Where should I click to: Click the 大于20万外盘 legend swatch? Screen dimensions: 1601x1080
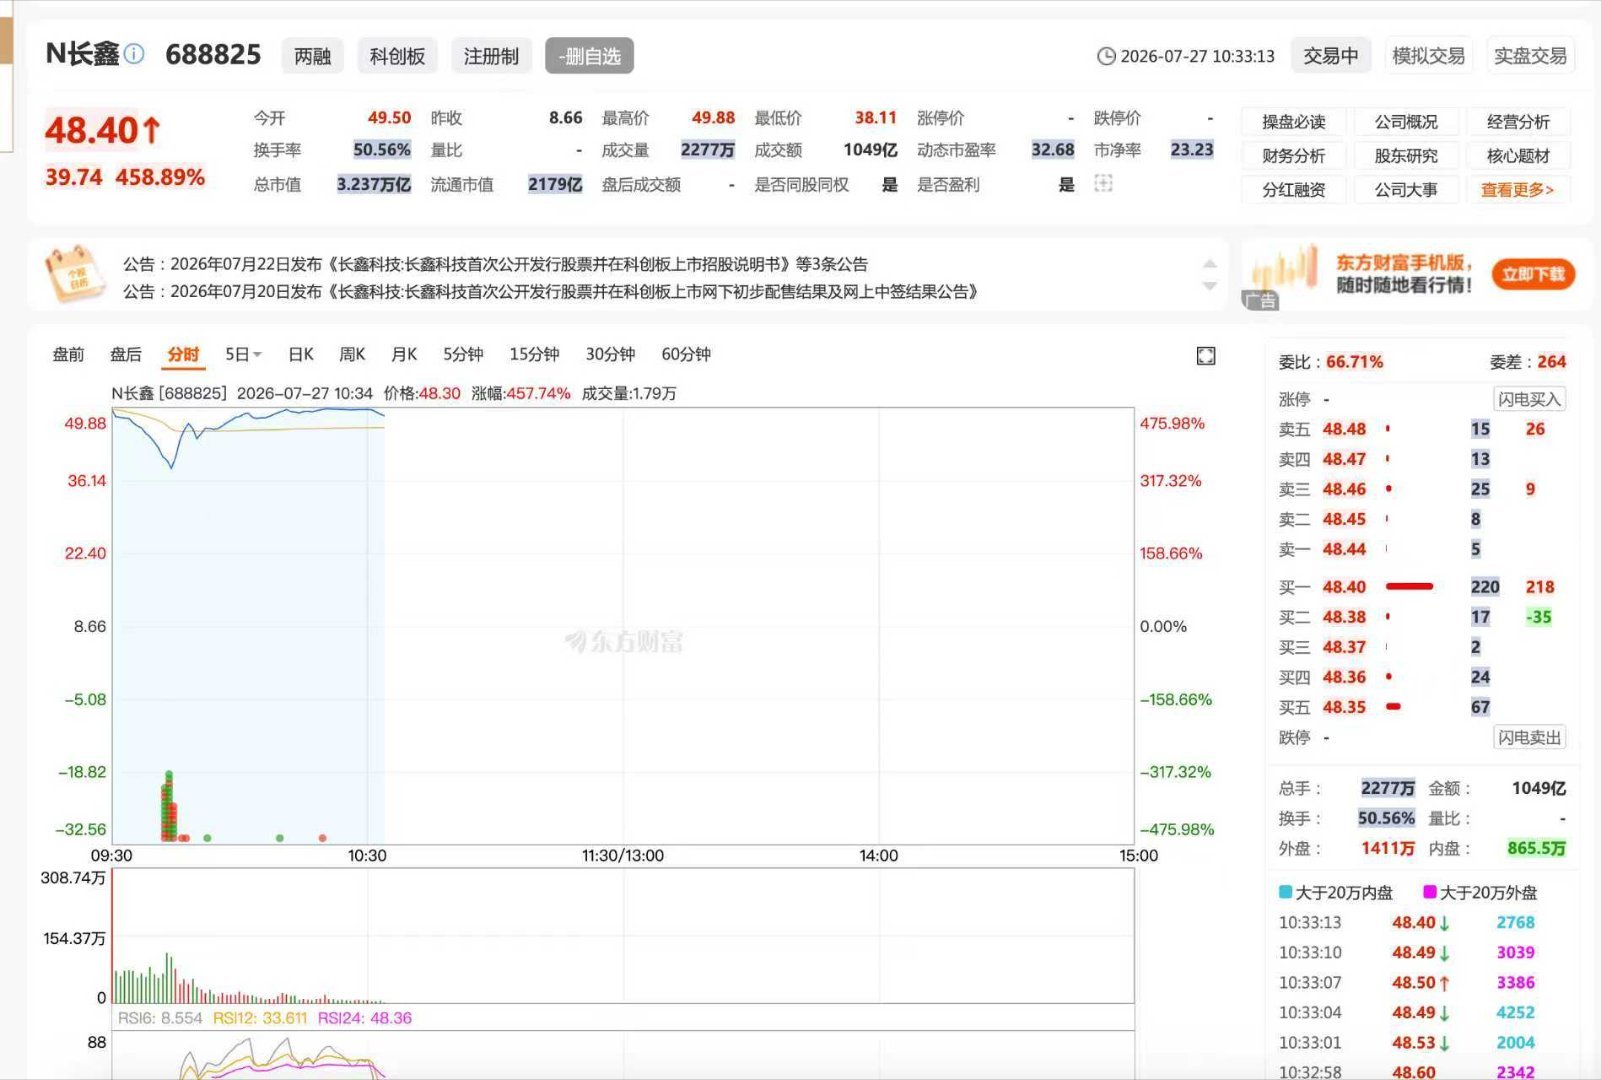[1430, 892]
